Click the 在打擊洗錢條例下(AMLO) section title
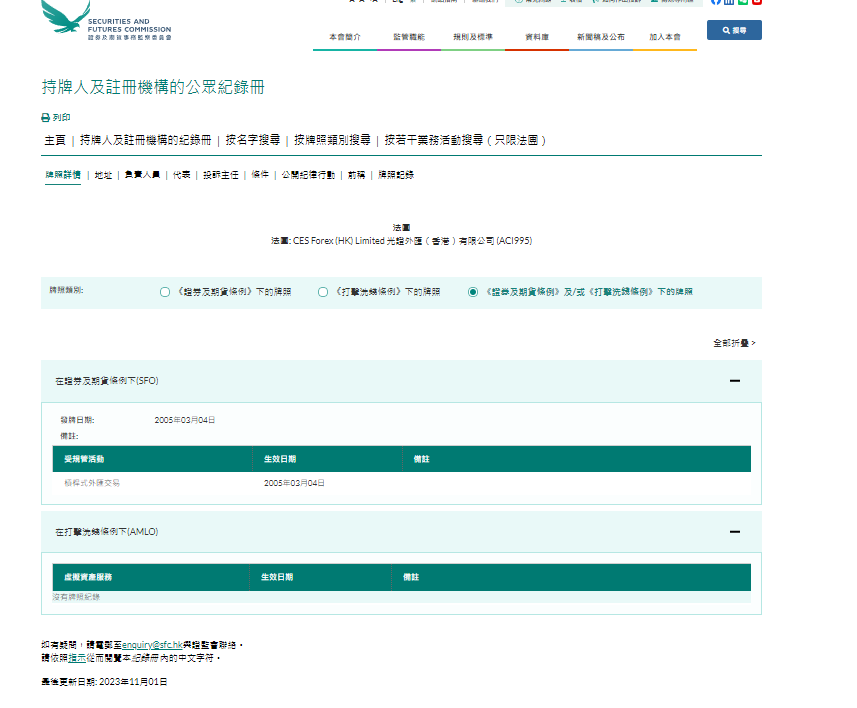 [x=107, y=532]
